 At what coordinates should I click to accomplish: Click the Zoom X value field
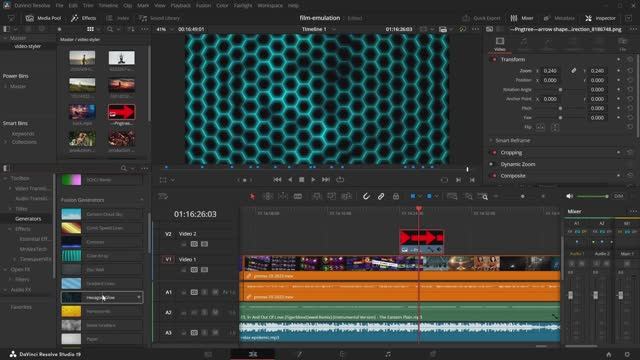click(x=551, y=71)
